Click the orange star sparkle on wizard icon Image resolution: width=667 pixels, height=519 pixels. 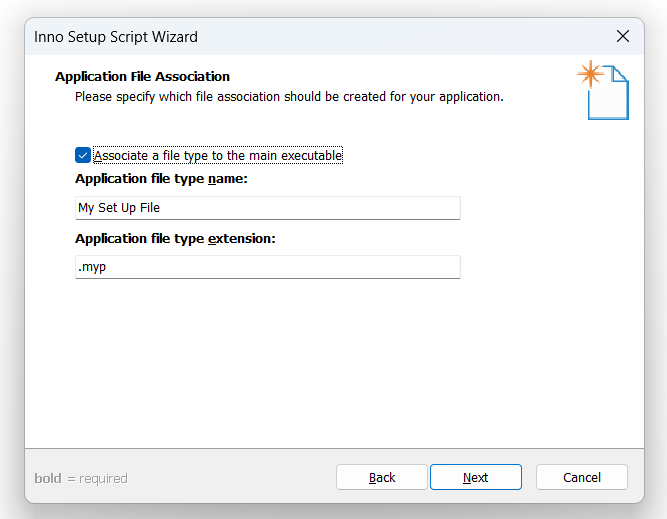(x=590, y=74)
